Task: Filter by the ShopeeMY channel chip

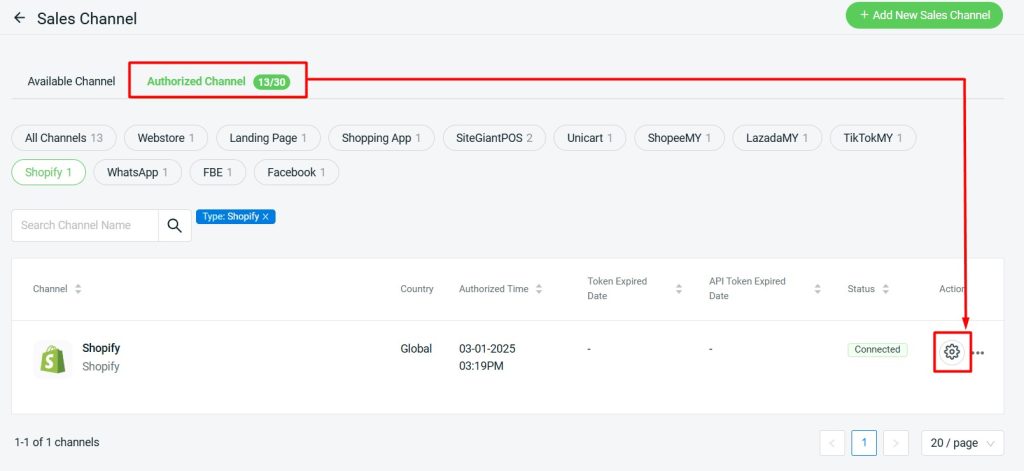Action: click(x=679, y=138)
